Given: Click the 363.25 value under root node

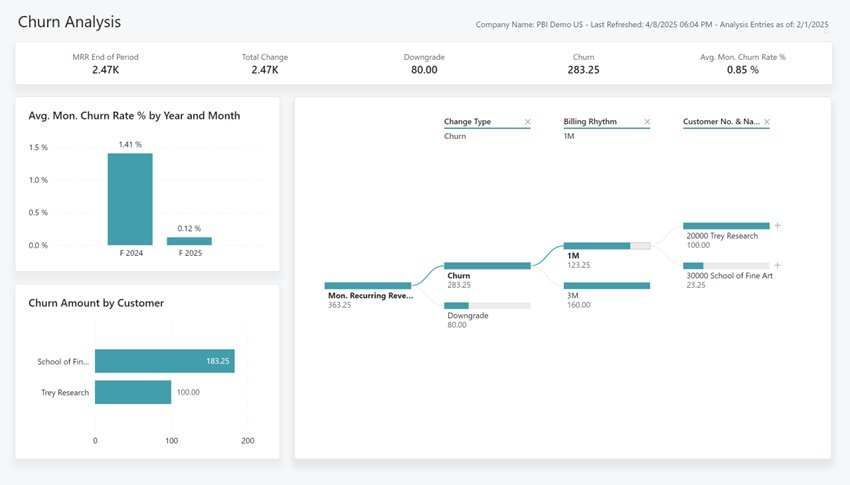Looking at the screenshot, I should 339,305.
